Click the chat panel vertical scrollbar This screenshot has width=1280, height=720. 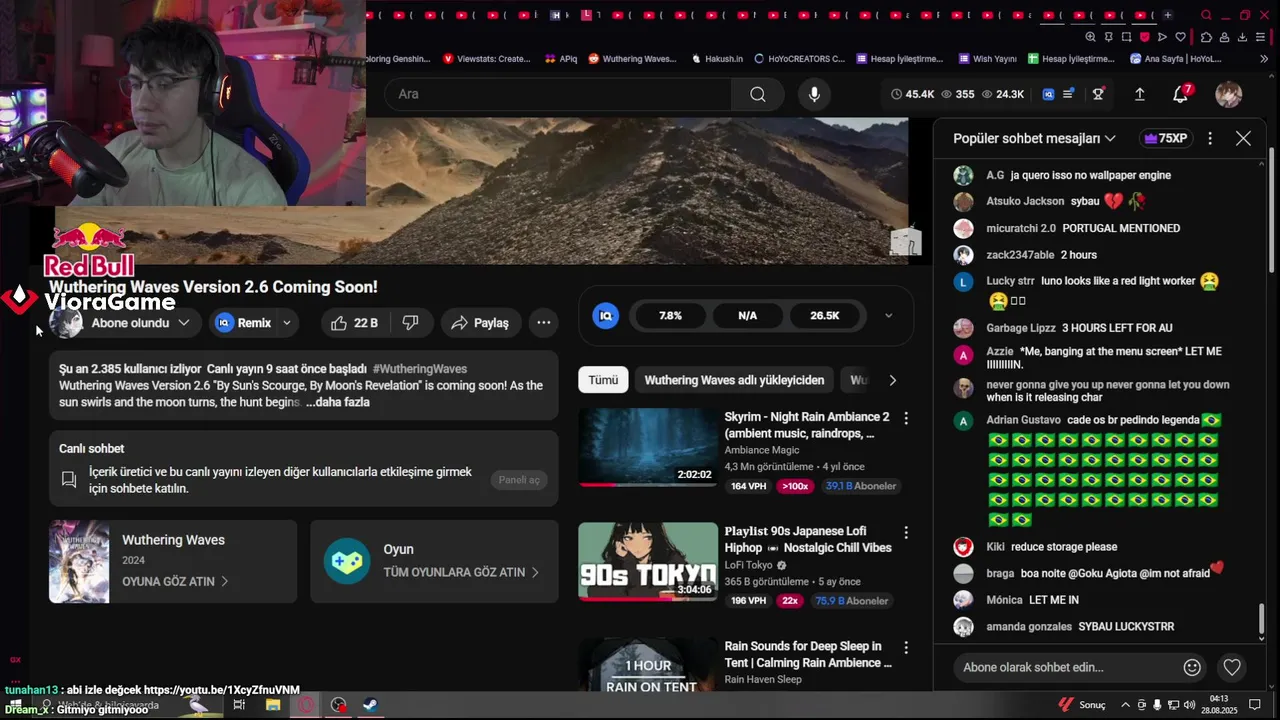coord(1261,619)
